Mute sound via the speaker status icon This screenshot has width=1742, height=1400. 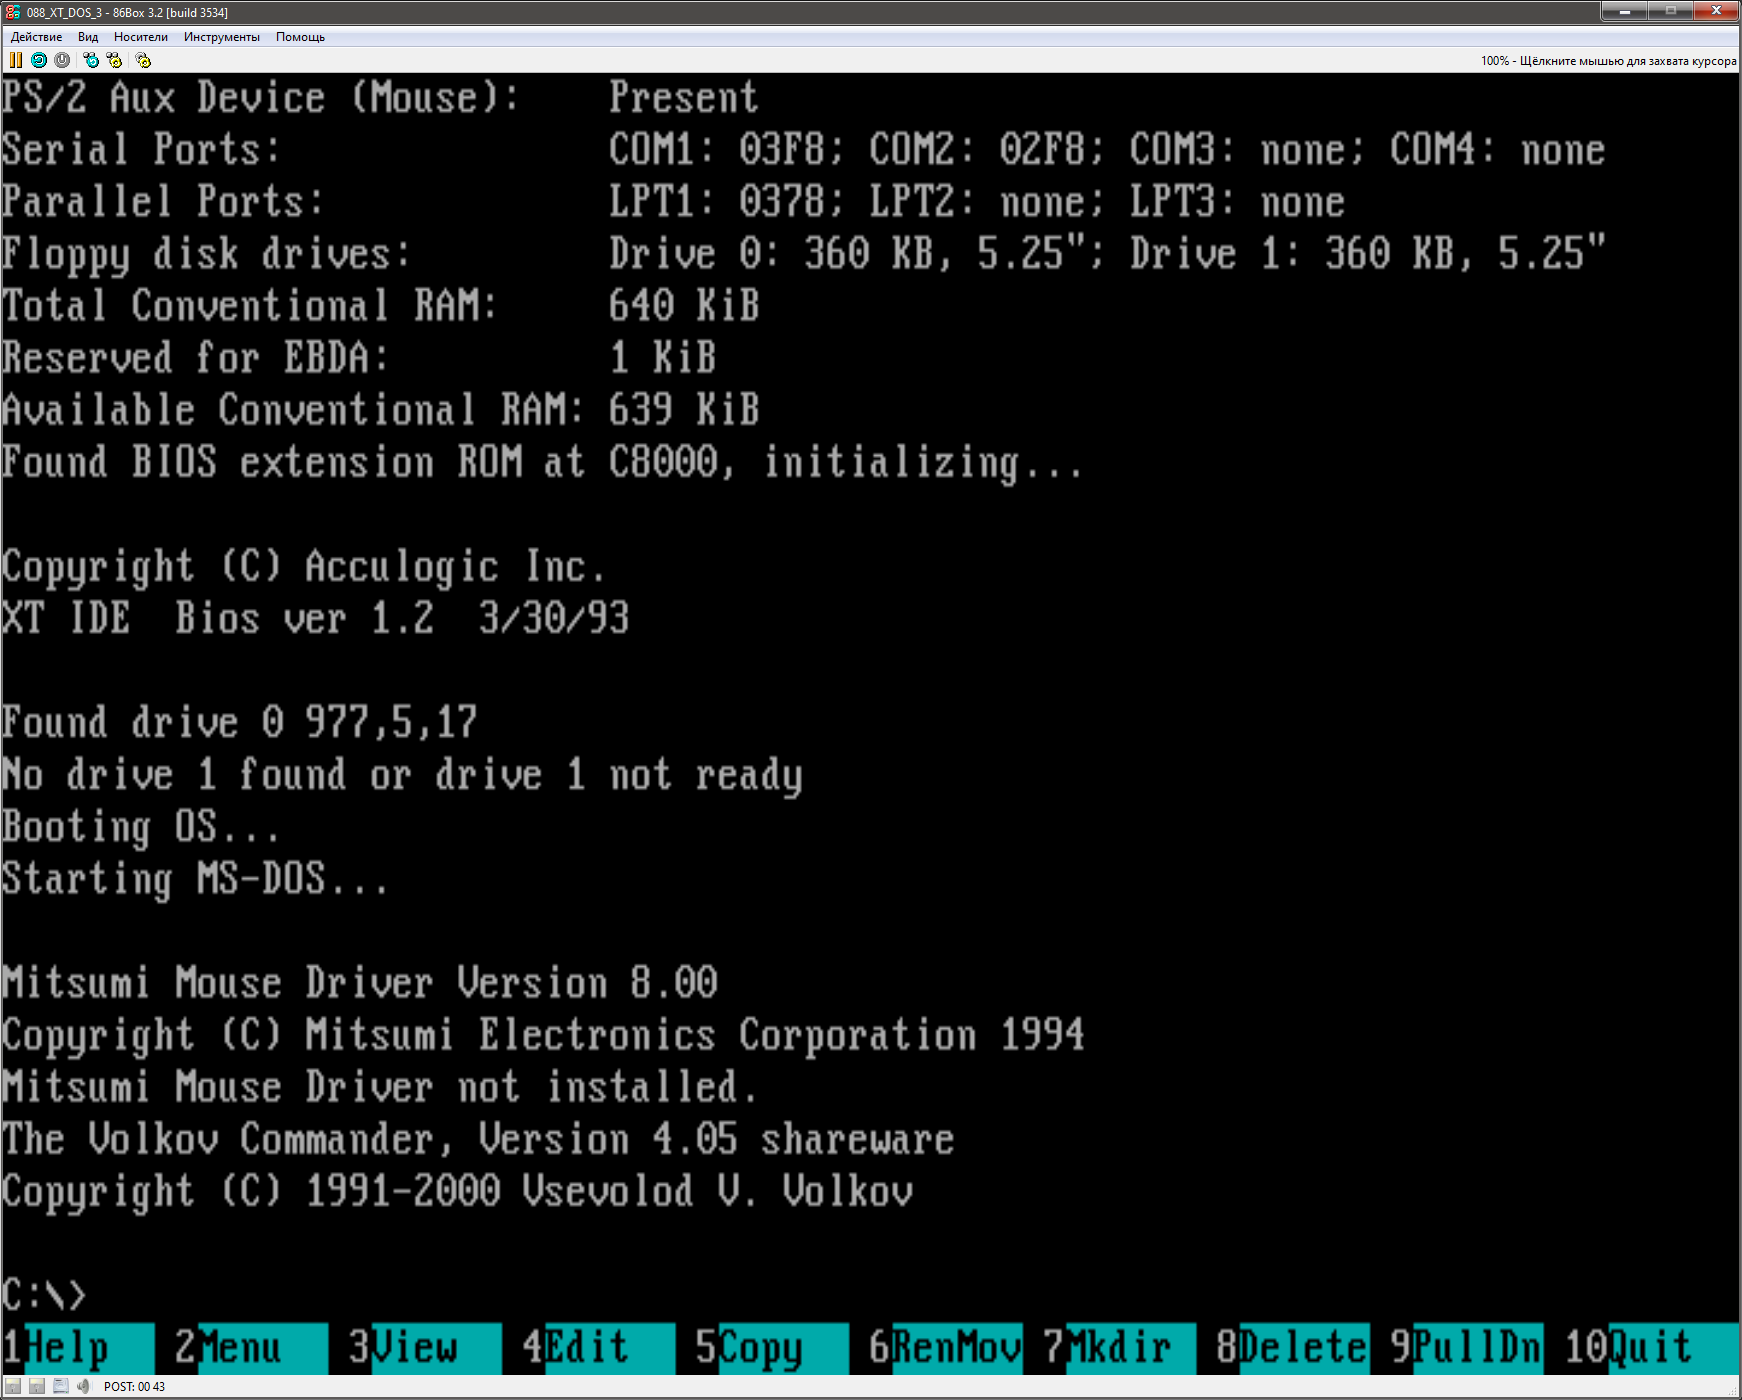point(83,1386)
